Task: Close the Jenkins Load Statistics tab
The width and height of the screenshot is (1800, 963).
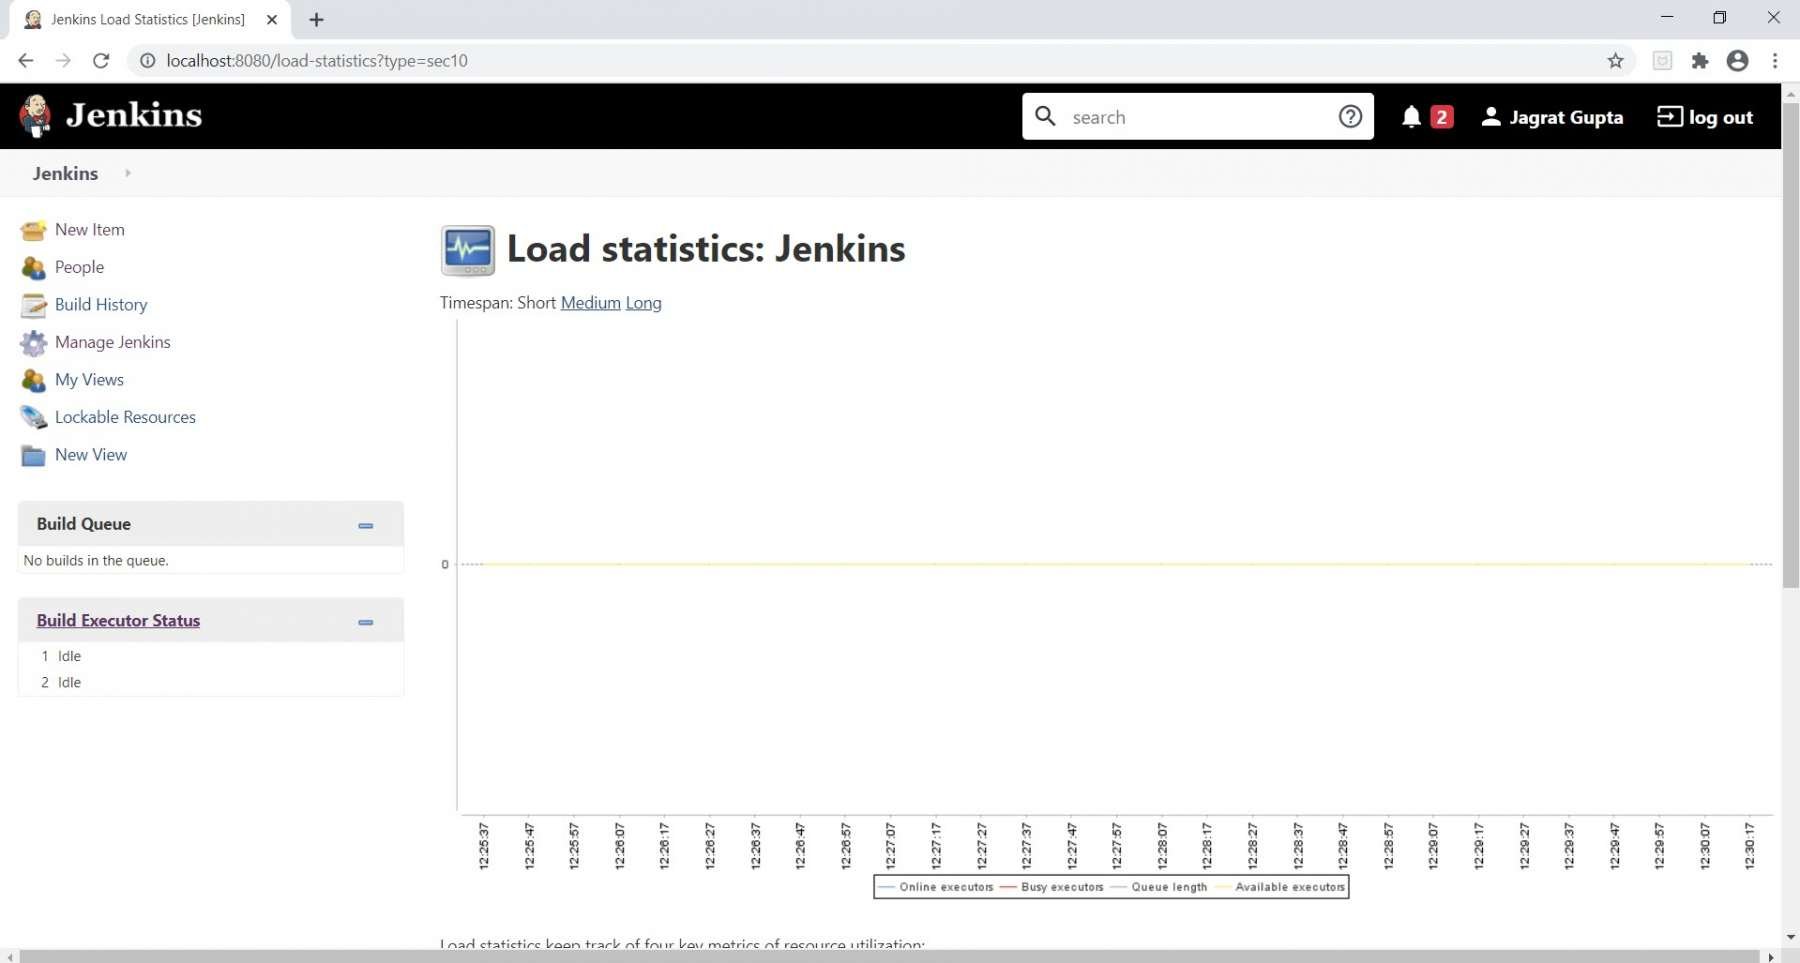Action: pos(272,19)
